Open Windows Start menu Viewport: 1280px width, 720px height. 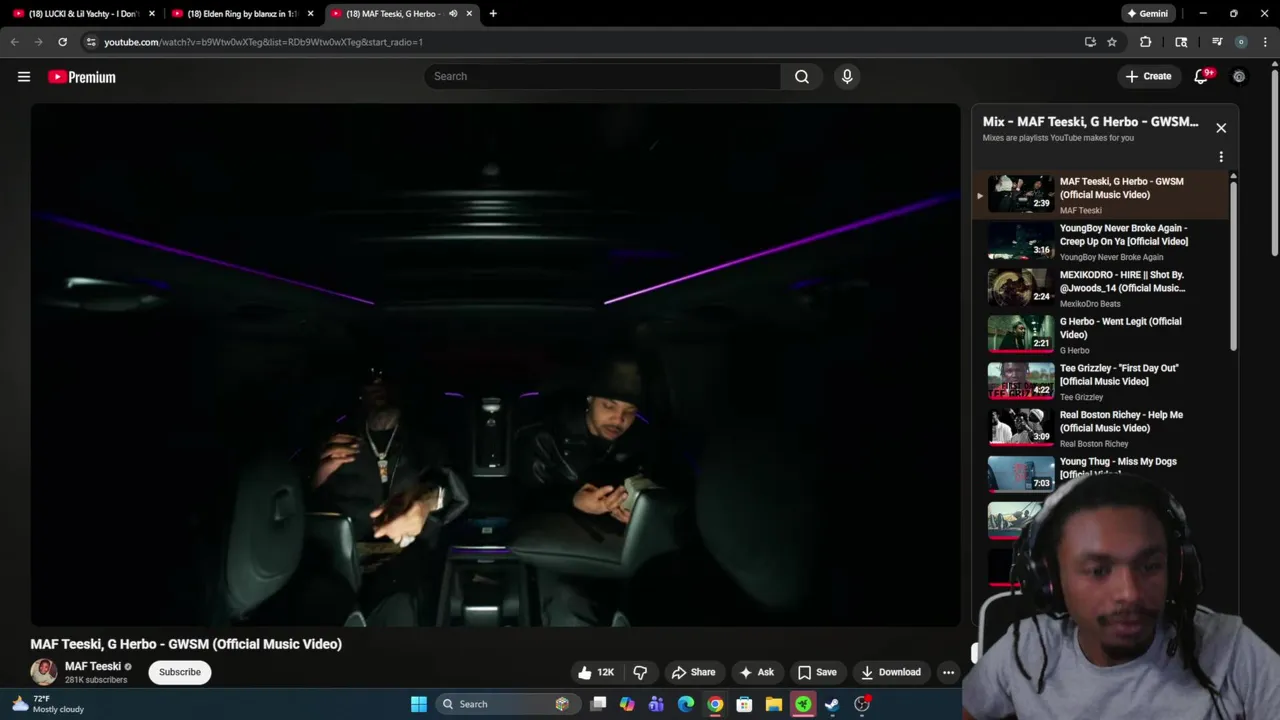point(419,704)
